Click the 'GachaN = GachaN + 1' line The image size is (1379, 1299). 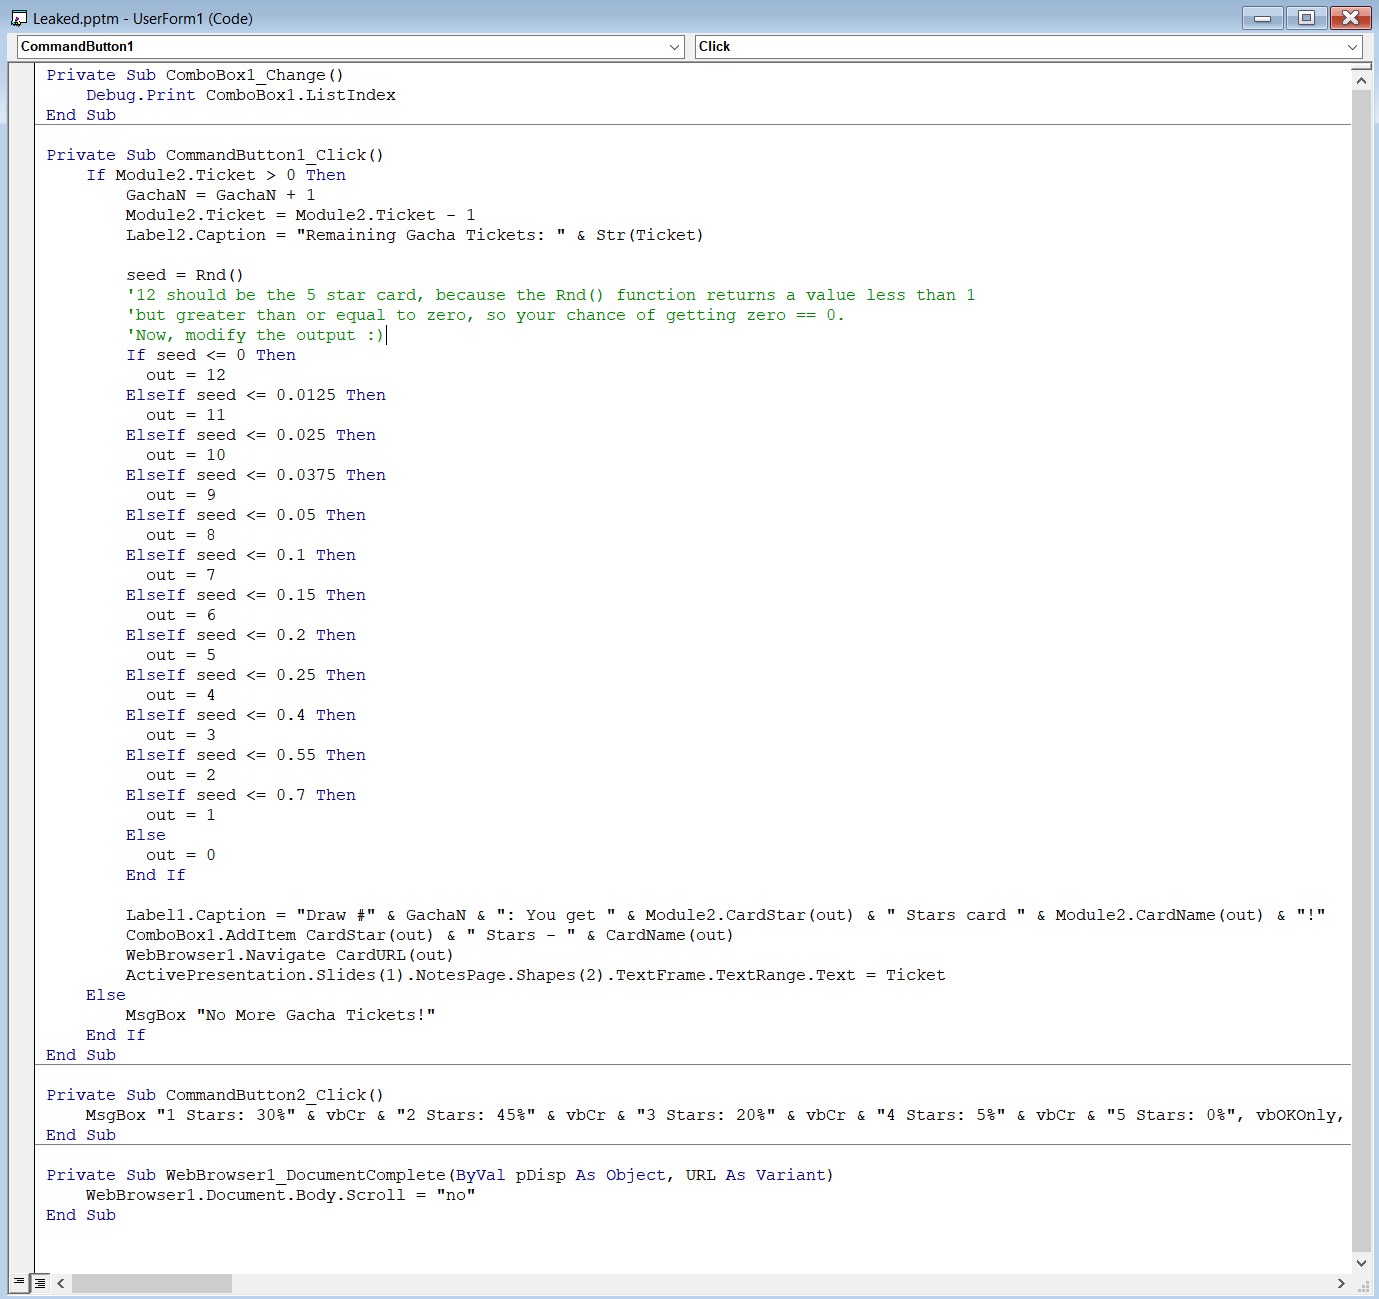[x=221, y=195]
